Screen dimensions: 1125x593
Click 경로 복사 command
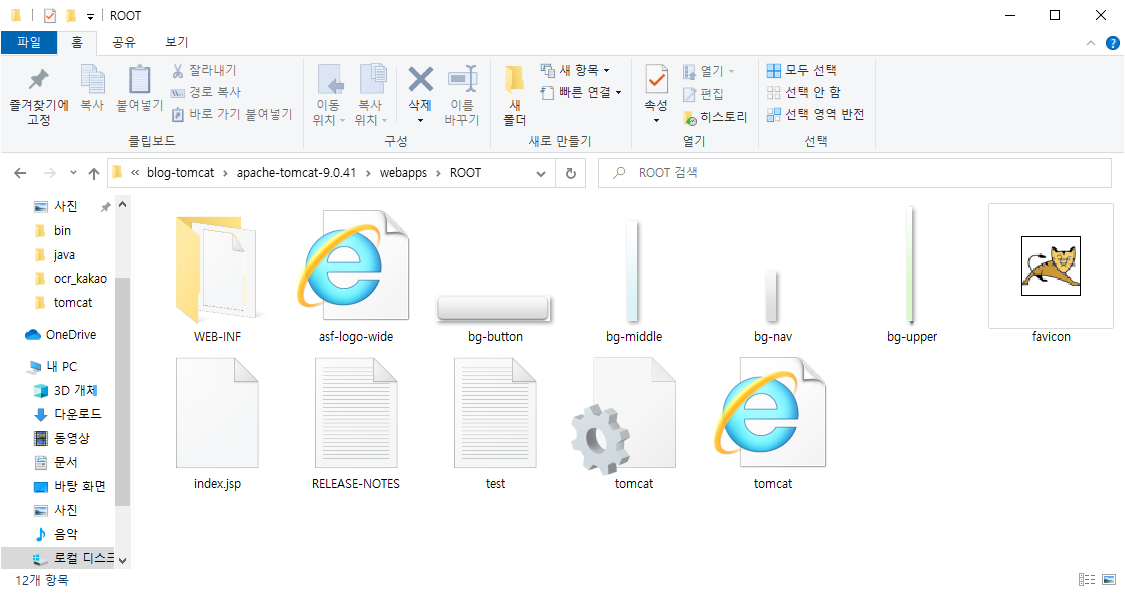206,92
